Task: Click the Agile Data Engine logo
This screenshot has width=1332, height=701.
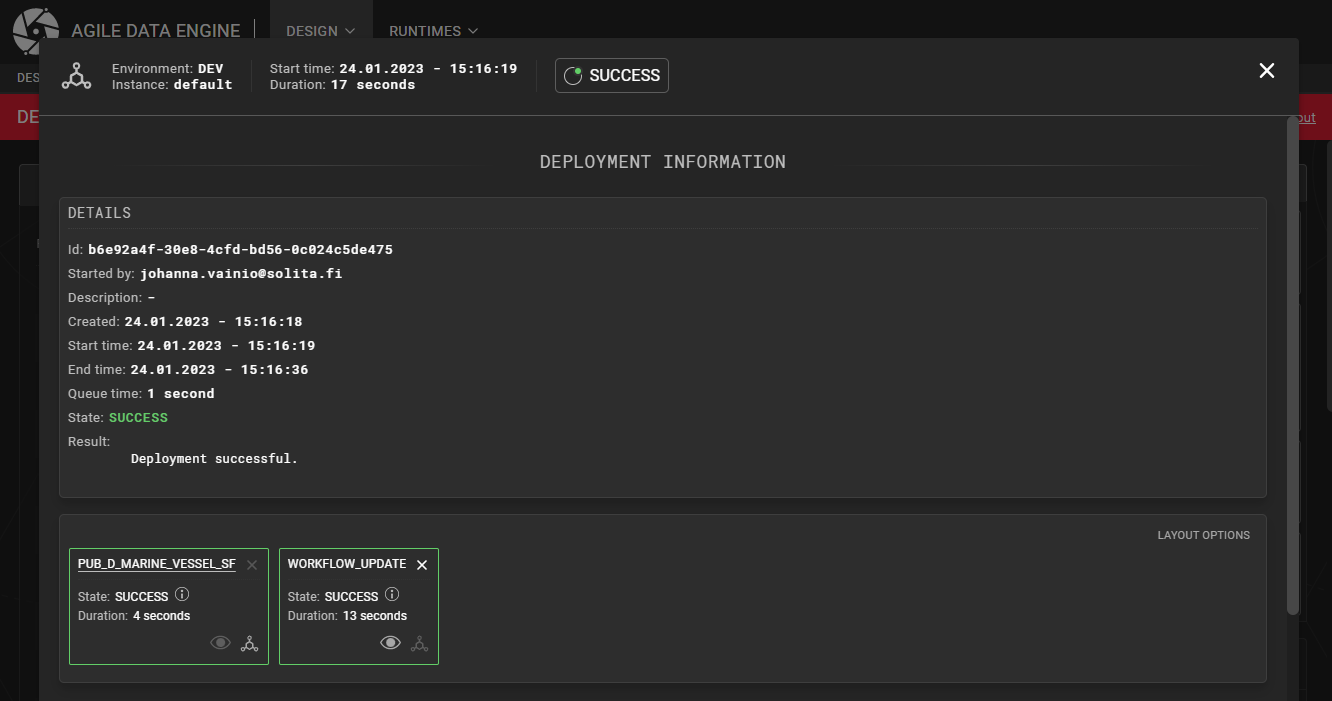Action: pyautogui.click(x=36, y=30)
